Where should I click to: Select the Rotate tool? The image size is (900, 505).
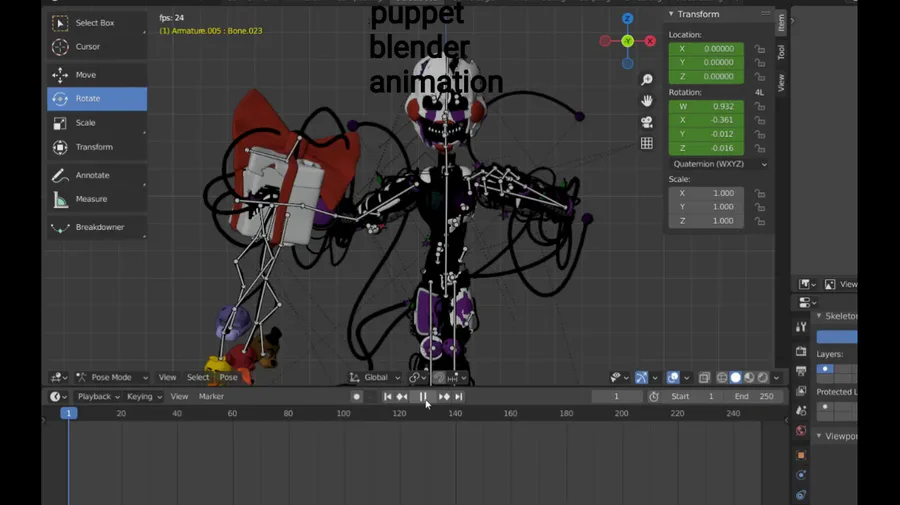(97, 99)
